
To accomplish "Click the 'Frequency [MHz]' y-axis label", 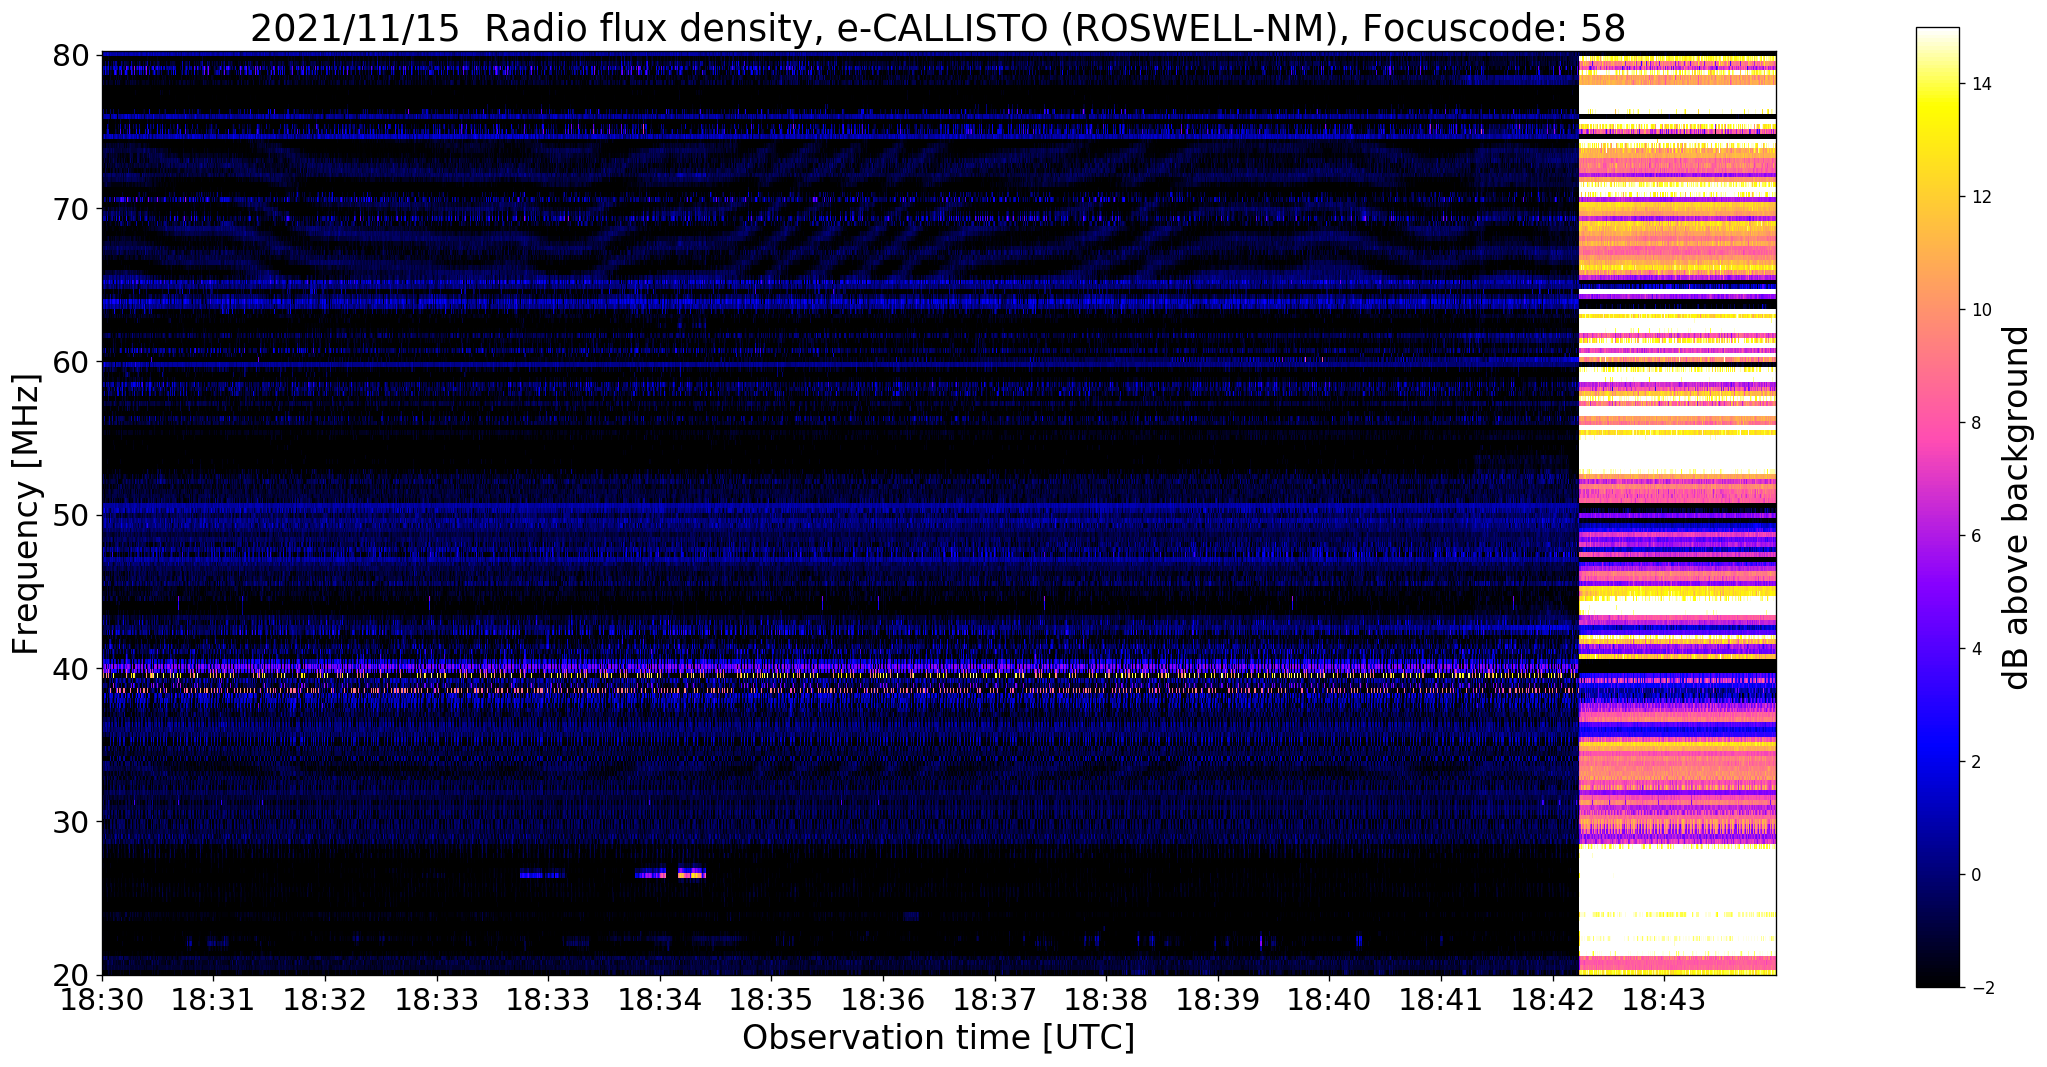I will pyautogui.click(x=26, y=514).
